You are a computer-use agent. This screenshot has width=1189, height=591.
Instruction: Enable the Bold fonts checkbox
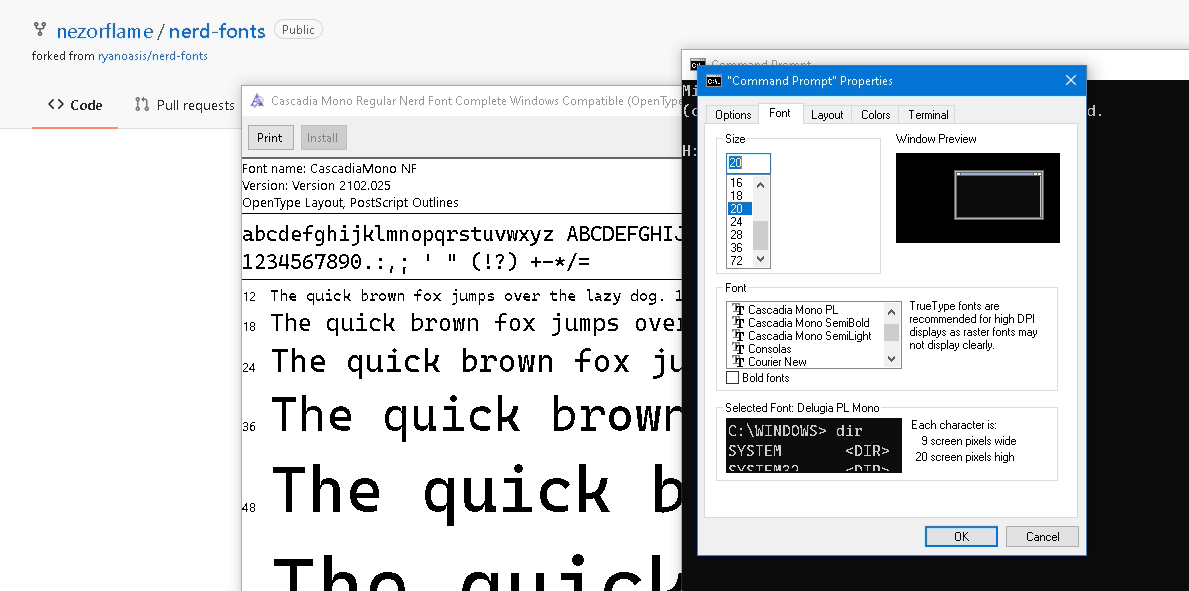click(x=733, y=378)
